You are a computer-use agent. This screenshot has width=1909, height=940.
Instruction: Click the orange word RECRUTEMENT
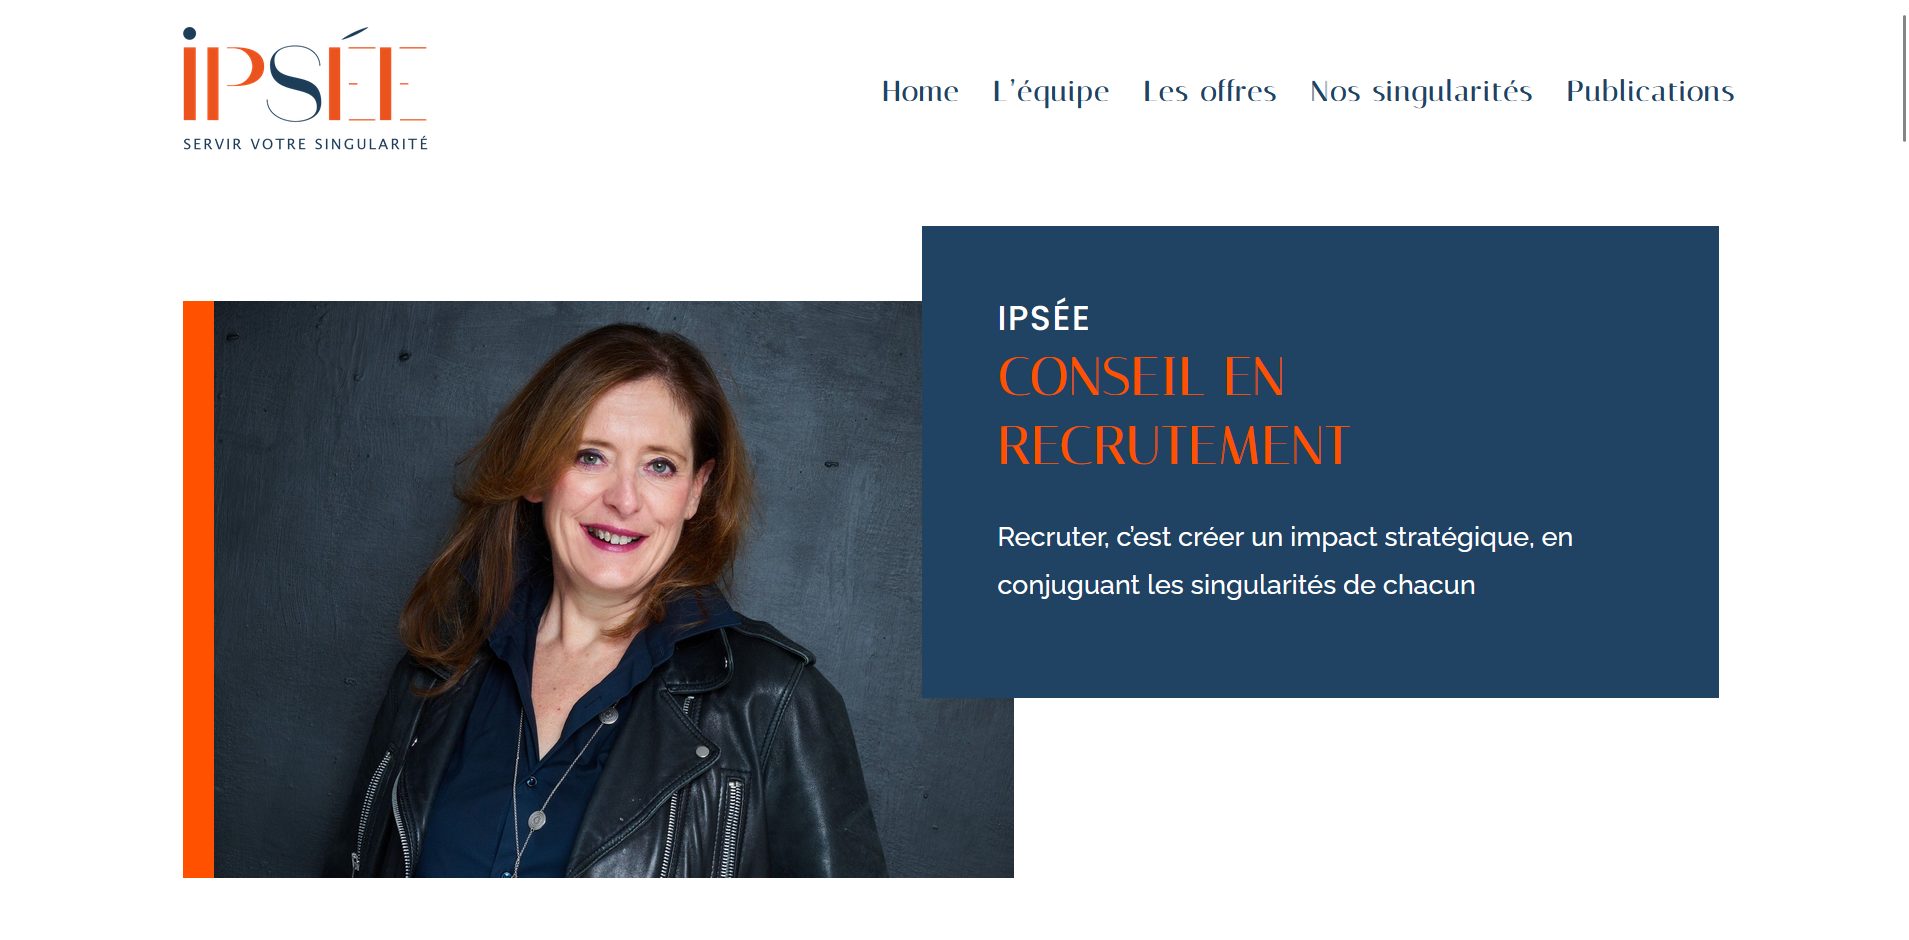[x=1174, y=446]
